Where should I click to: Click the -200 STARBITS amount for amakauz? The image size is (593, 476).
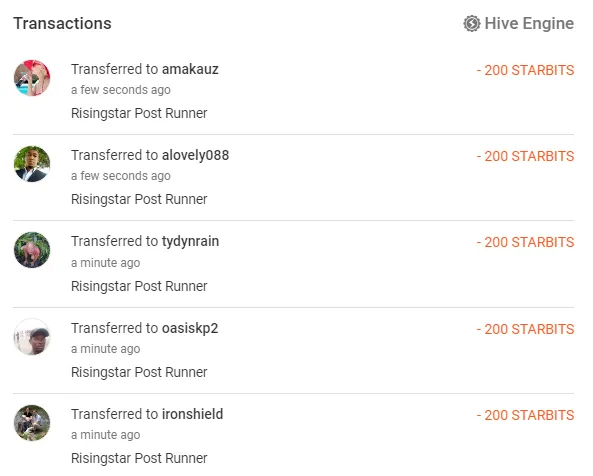(525, 70)
